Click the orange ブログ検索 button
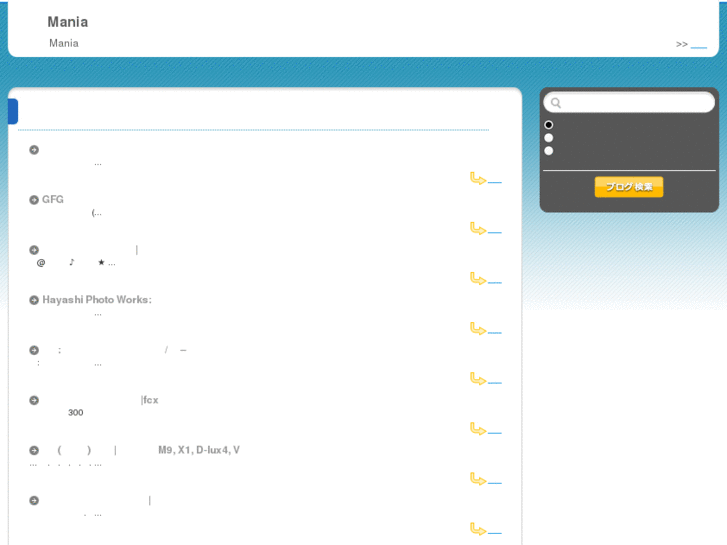 tap(629, 187)
